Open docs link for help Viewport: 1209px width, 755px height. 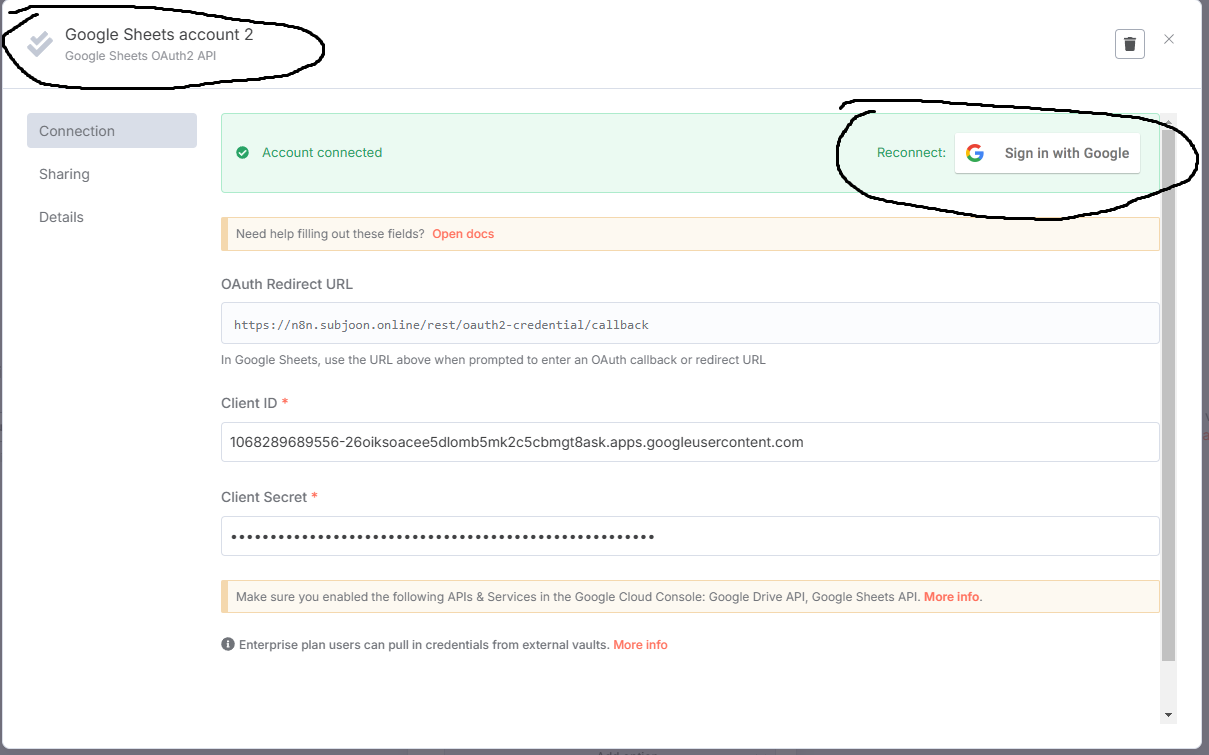pyautogui.click(x=463, y=234)
